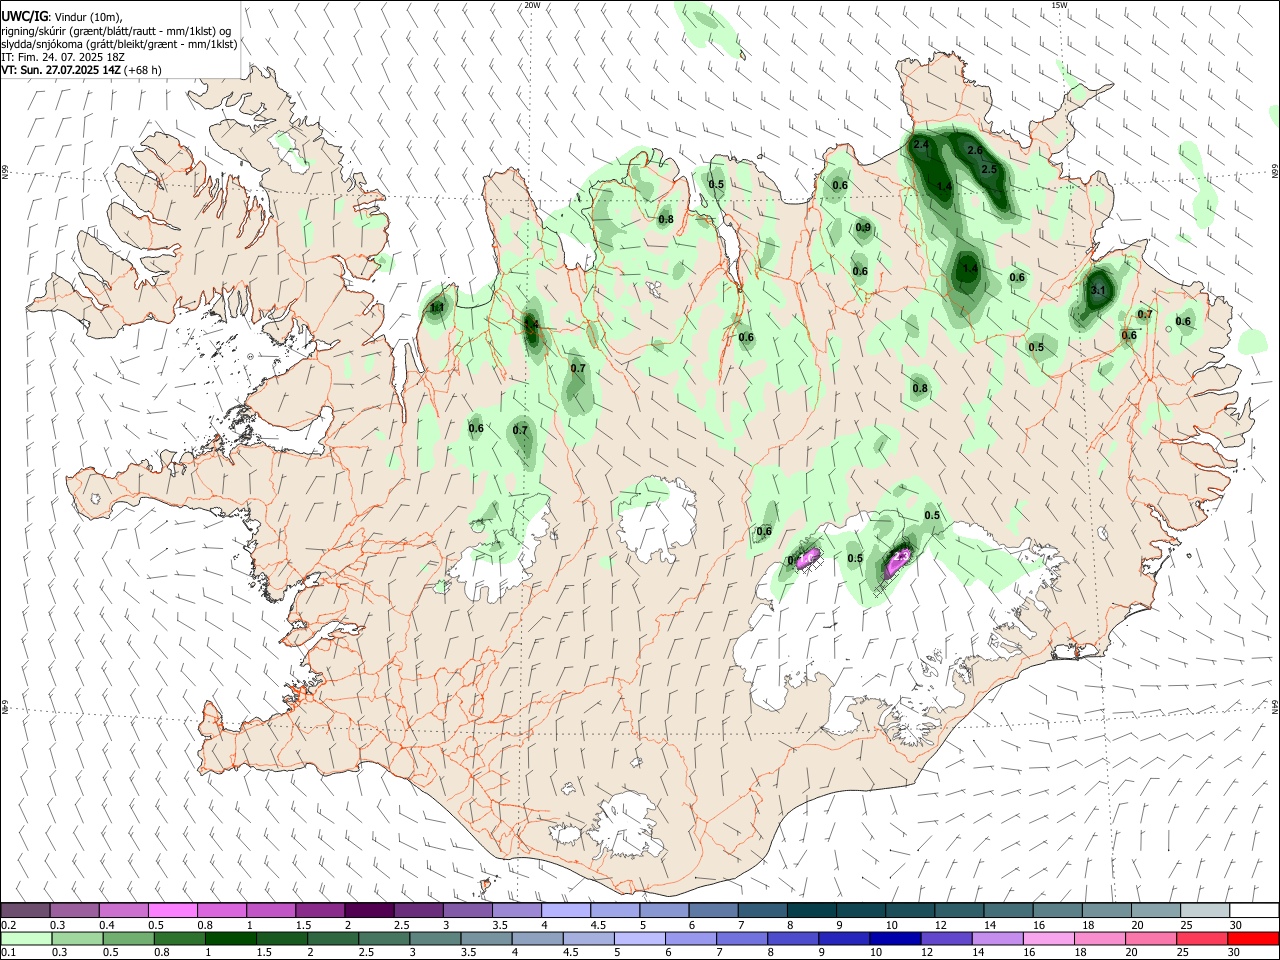Click the 'slydda/snjókoma (grátt/bleikt/grænt - mm/1klst)' line

point(119,44)
